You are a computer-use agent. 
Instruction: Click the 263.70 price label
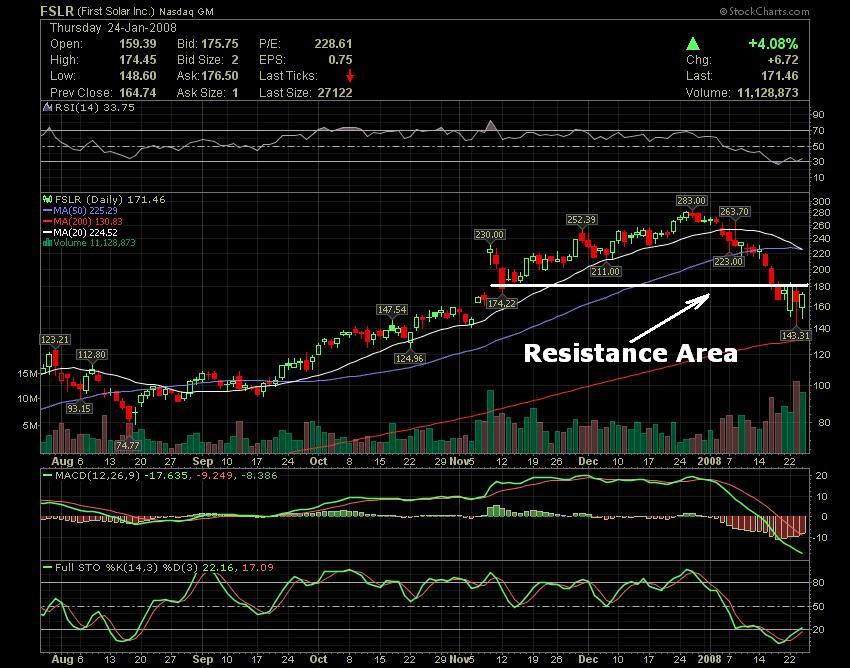click(735, 211)
